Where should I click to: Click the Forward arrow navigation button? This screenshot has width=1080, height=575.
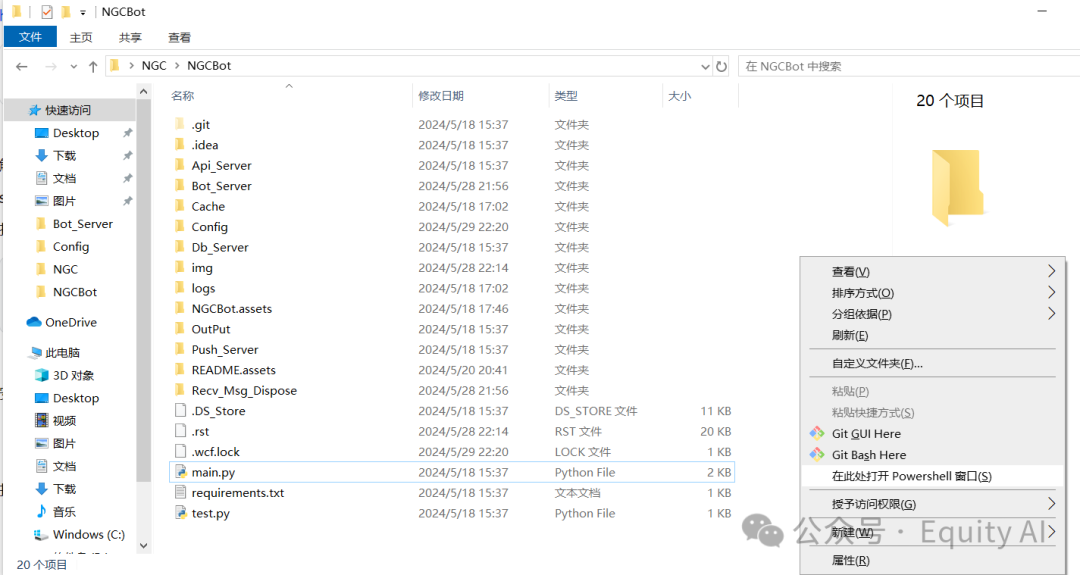[50, 67]
